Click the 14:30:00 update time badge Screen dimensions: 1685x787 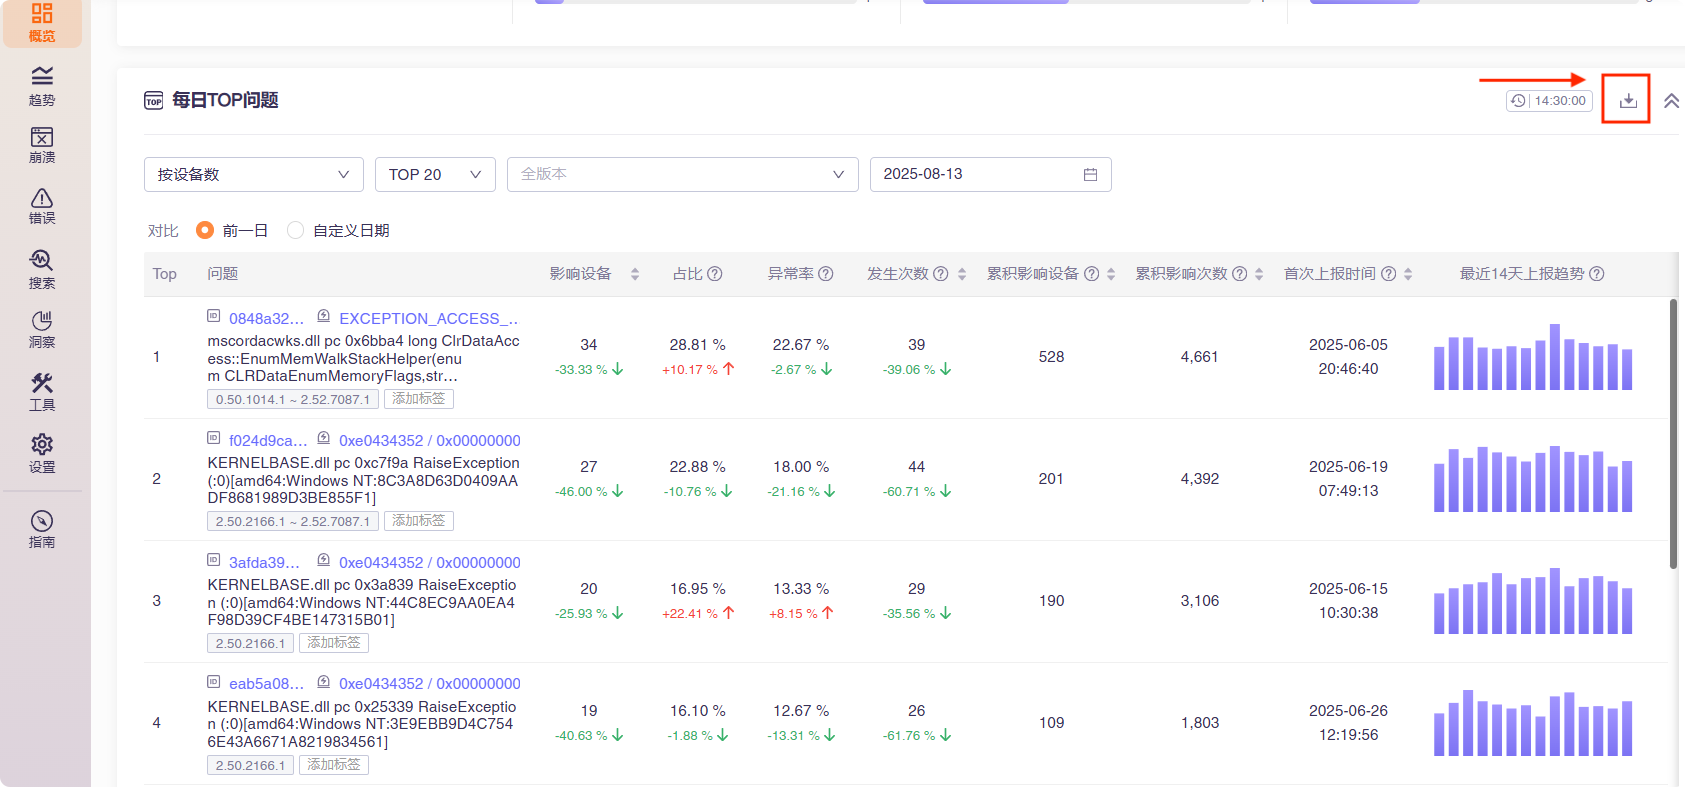click(x=1549, y=101)
